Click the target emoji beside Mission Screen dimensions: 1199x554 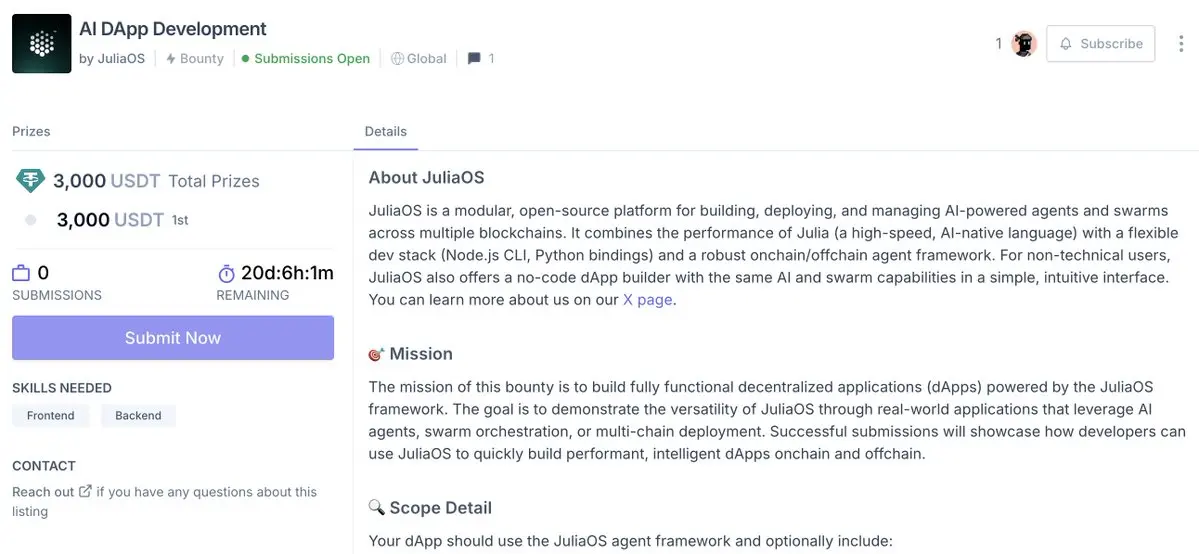tap(376, 354)
